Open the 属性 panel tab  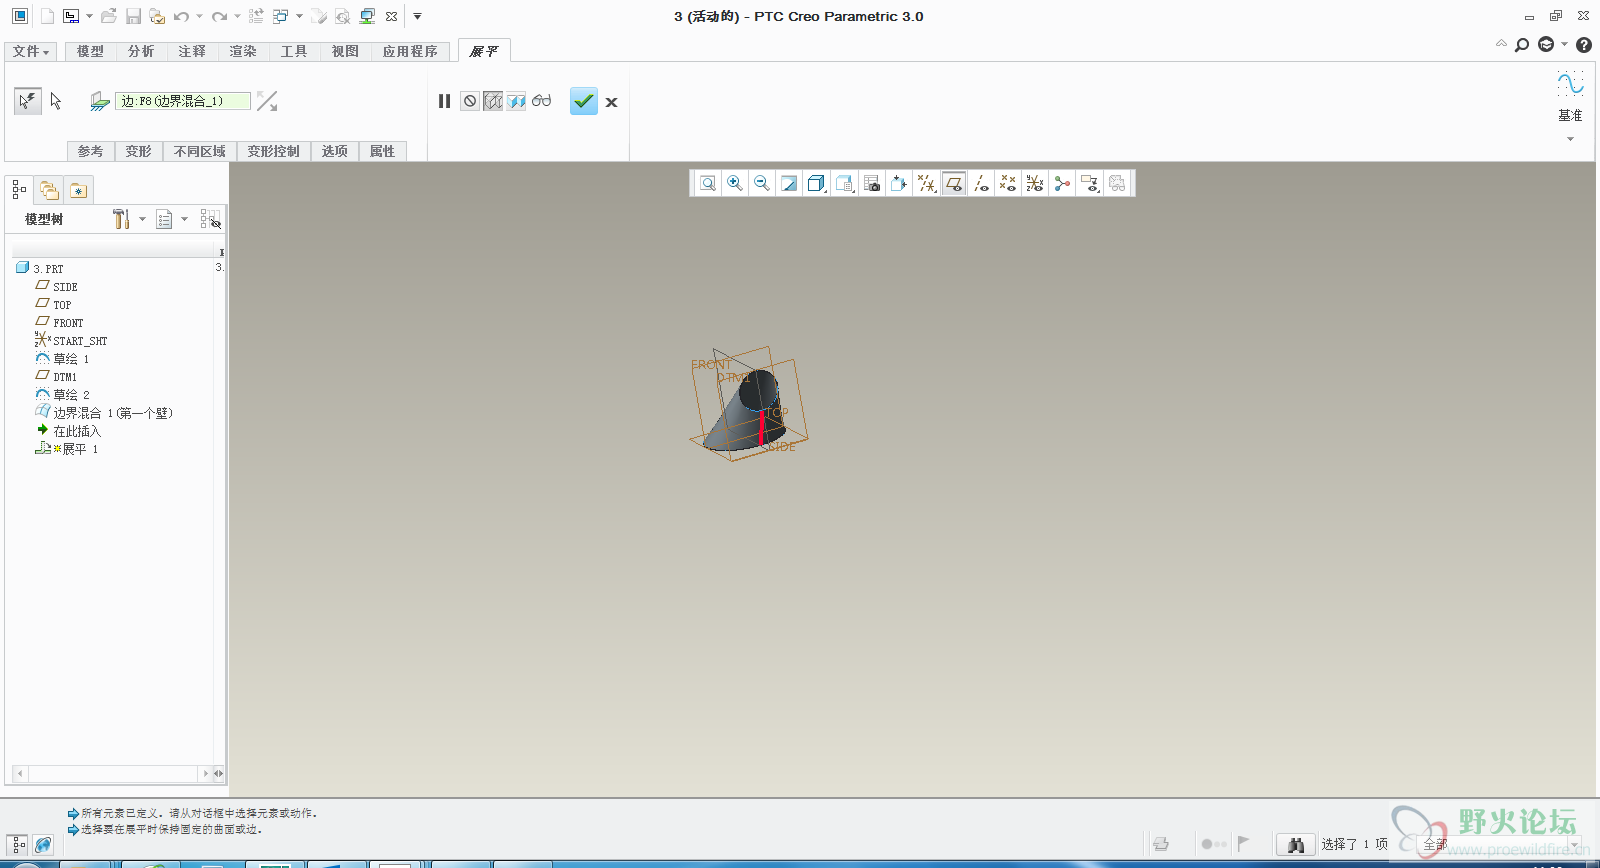pyautogui.click(x=383, y=151)
